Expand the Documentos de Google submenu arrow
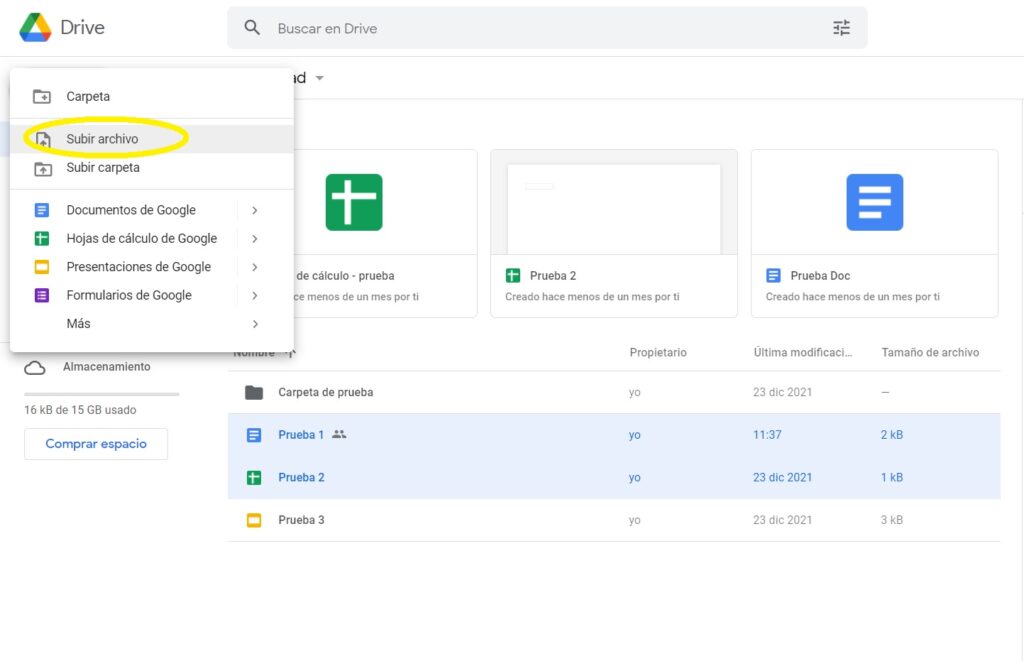This screenshot has width=1024, height=661. pos(255,210)
